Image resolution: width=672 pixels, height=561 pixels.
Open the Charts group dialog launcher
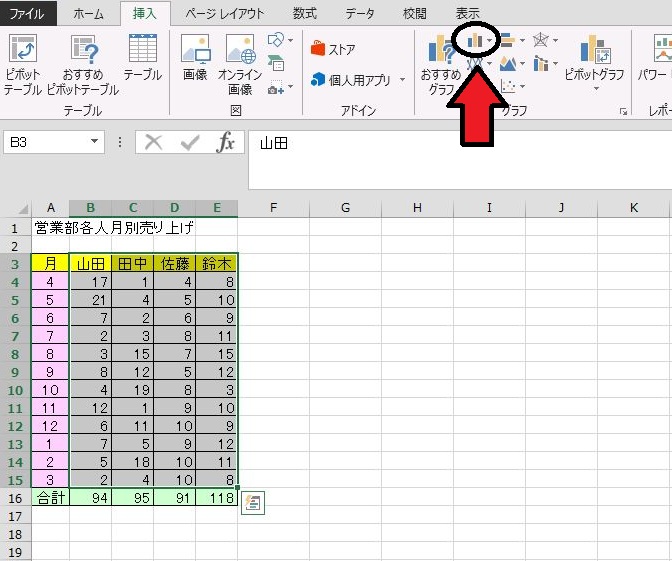click(623, 111)
